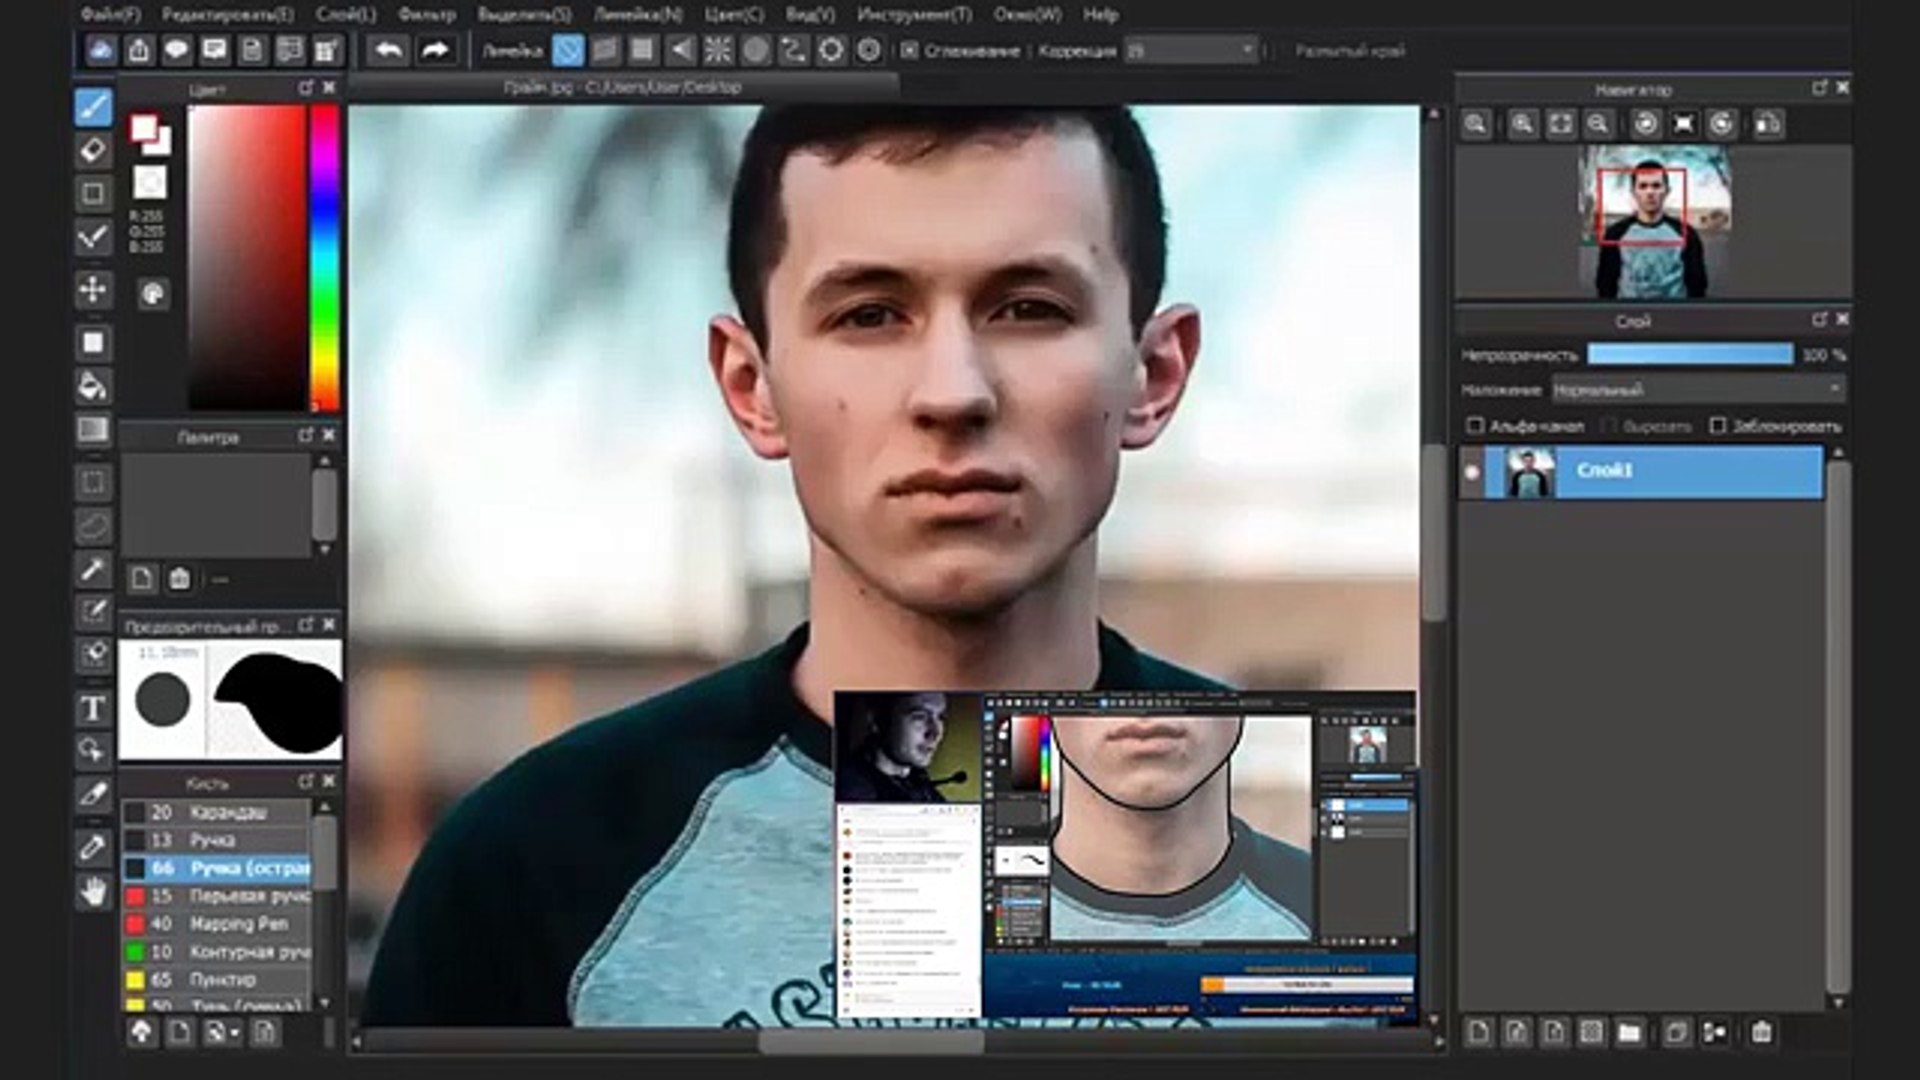Select the Перьевая ручка brush
This screenshot has height=1080, width=1920.
(x=217, y=896)
